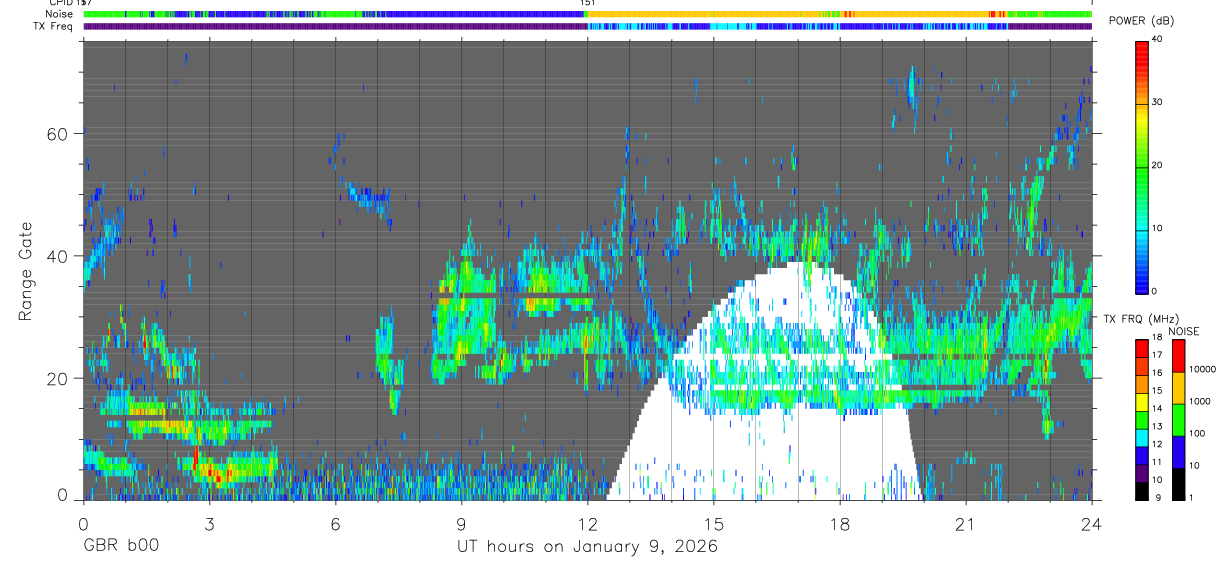This screenshot has height=567, width=1228.
Task: Click the '40' label on POWER colorbar
Action: (1159, 40)
